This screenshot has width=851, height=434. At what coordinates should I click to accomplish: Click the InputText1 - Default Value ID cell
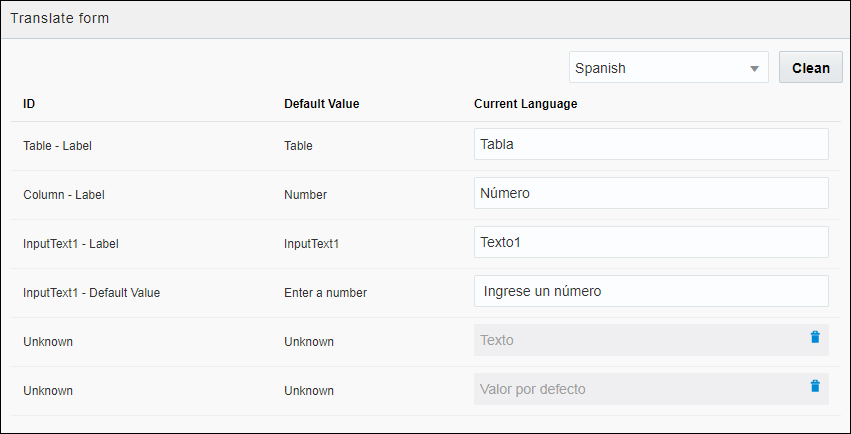tap(92, 292)
